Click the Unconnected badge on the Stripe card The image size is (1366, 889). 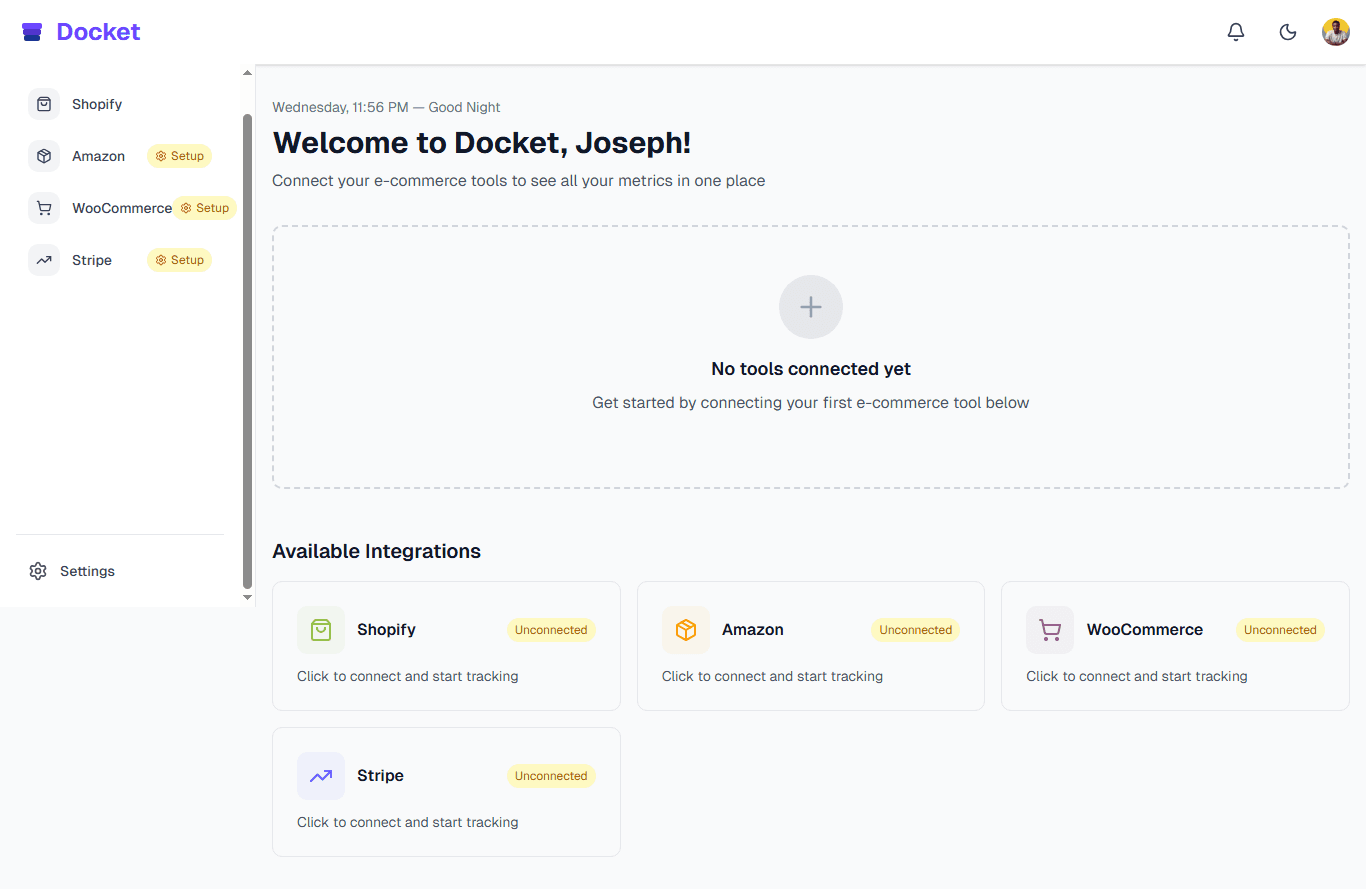tap(551, 775)
